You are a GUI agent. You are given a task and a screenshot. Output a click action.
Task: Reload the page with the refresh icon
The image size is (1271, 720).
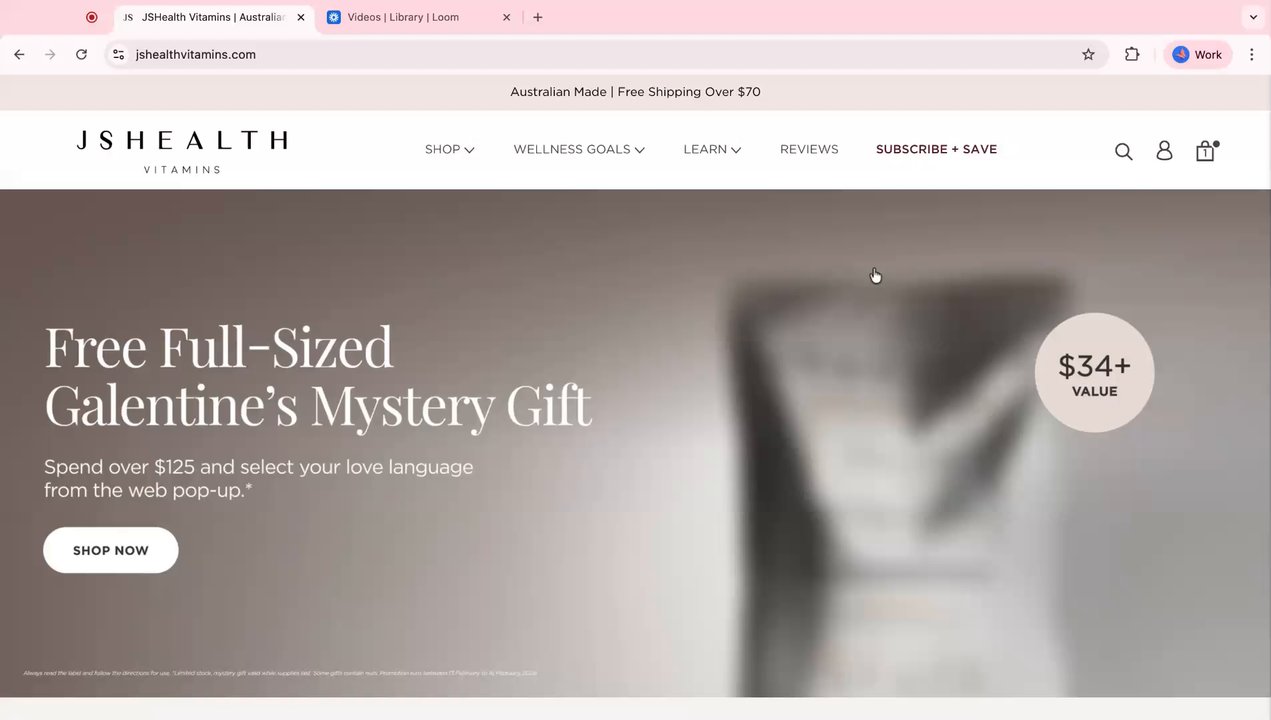pyautogui.click(x=81, y=55)
